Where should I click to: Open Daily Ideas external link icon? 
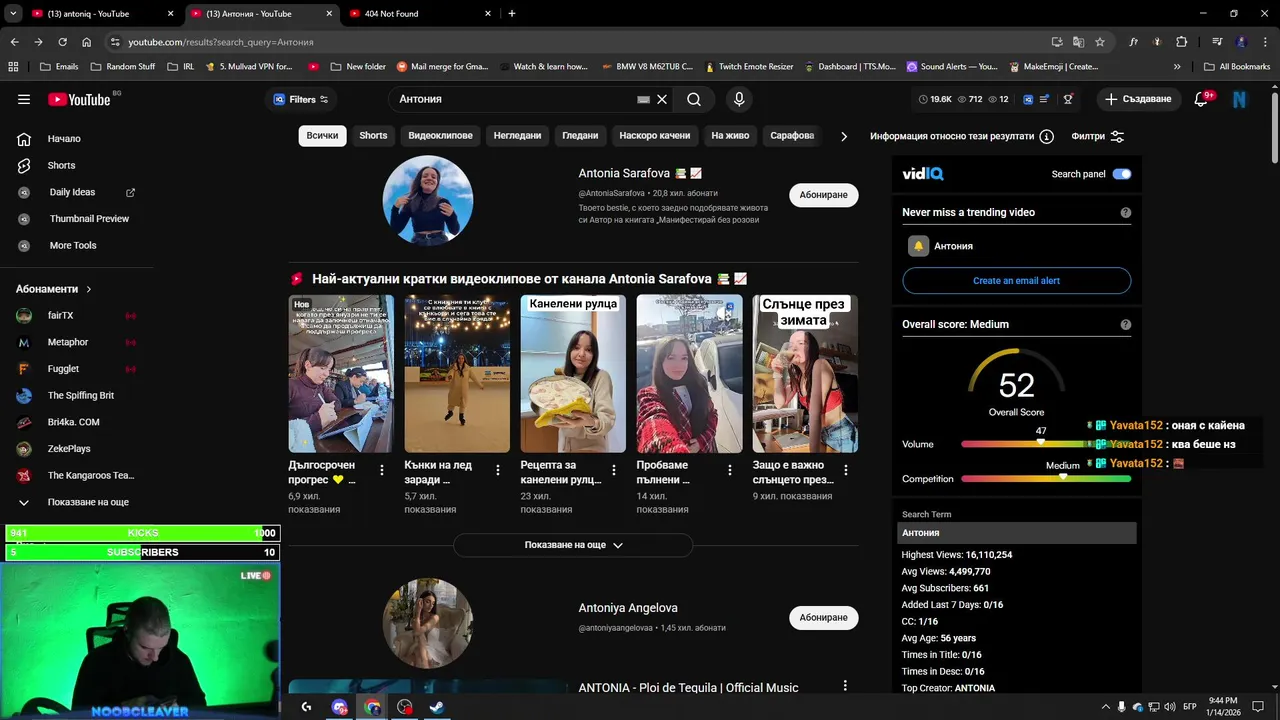pyautogui.click(x=130, y=192)
